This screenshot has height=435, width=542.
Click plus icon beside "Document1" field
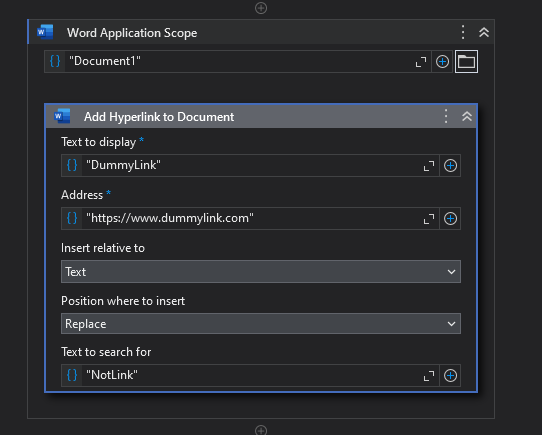pos(442,62)
